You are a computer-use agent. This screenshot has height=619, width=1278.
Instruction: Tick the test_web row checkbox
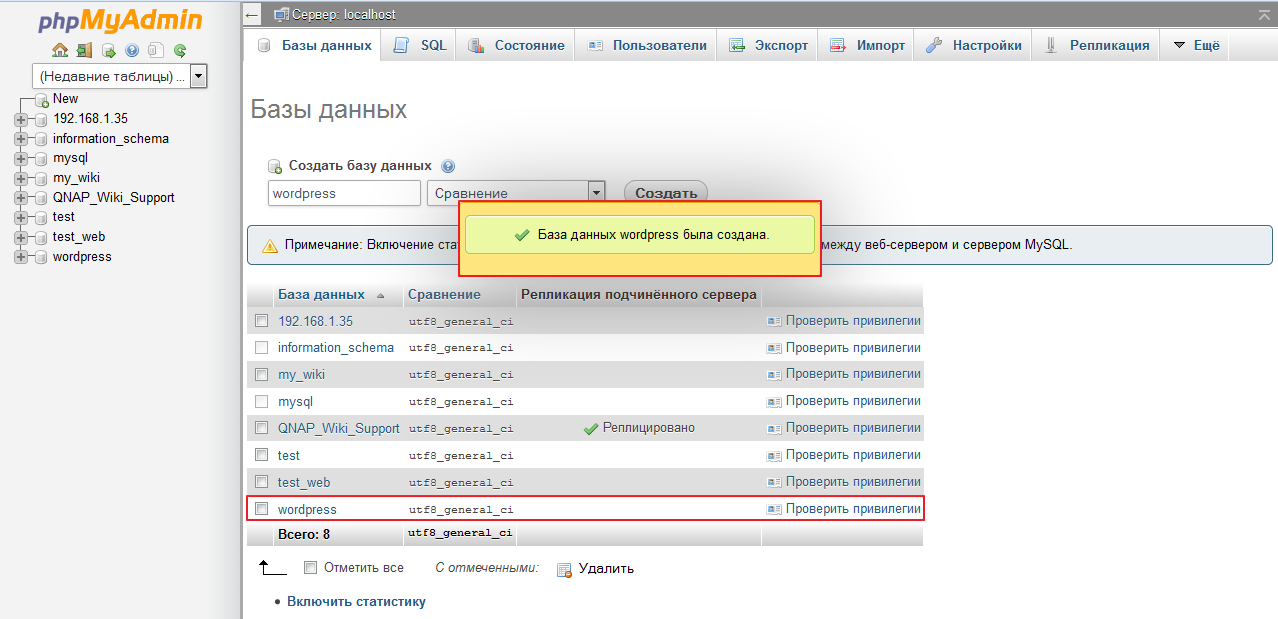coord(261,482)
